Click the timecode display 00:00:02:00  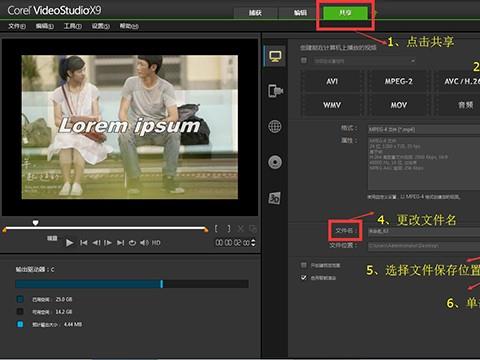233,243
